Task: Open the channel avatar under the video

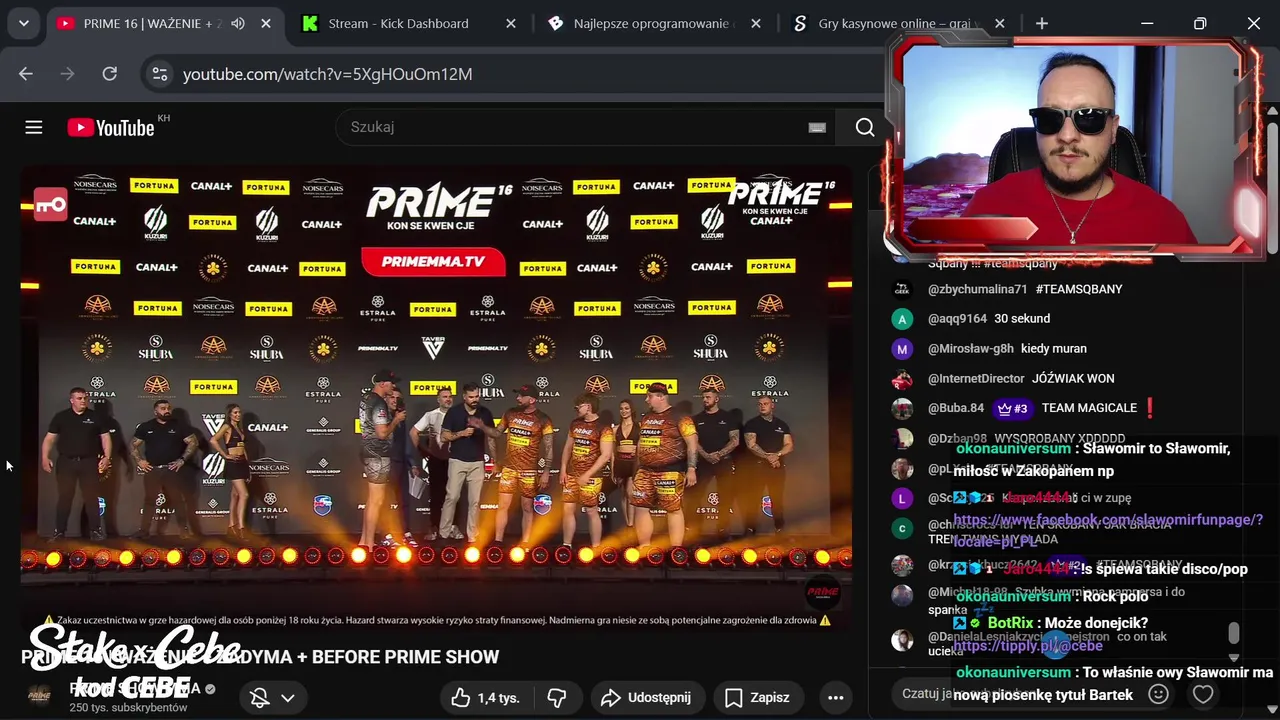Action: (x=40, y=697)
